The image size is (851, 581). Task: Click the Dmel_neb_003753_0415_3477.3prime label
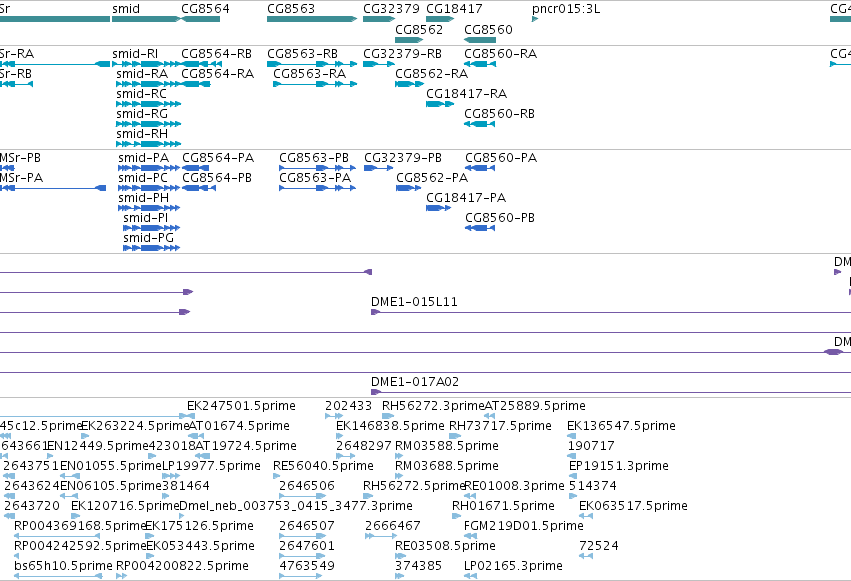tap(296, 506)
